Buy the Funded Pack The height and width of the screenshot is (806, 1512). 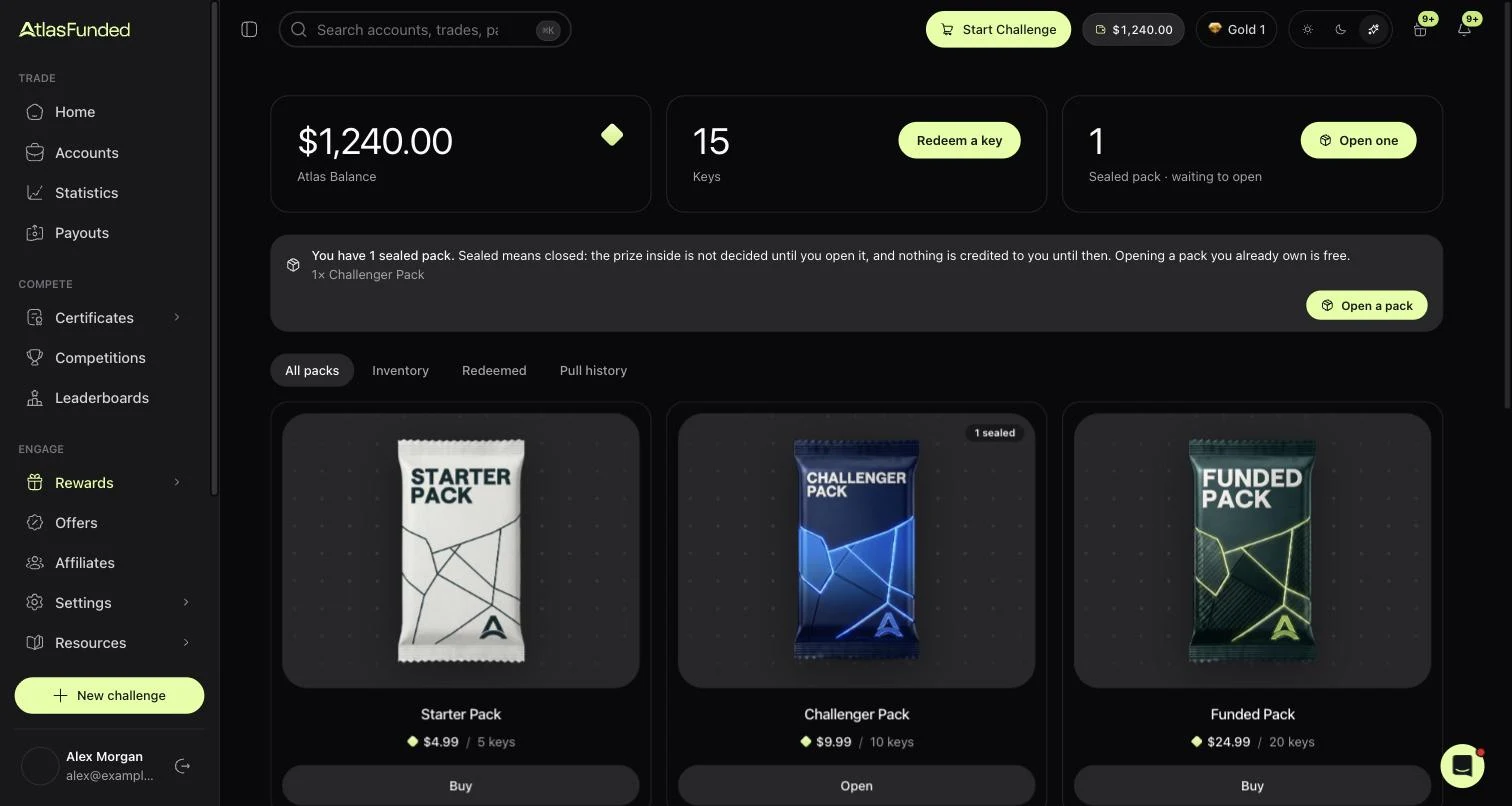pyautogui.click(x=1253, y=786)
